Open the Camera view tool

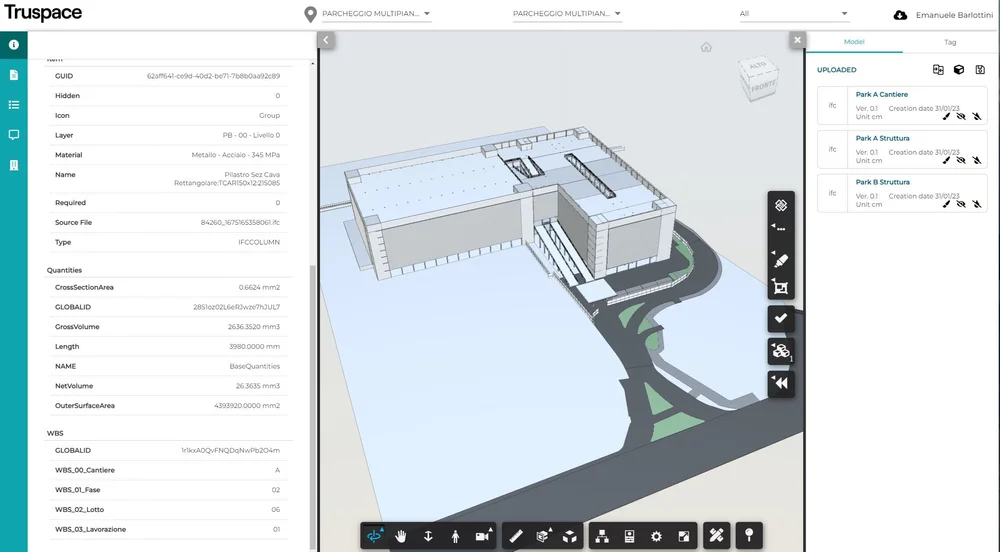click(x=483, y=536)
